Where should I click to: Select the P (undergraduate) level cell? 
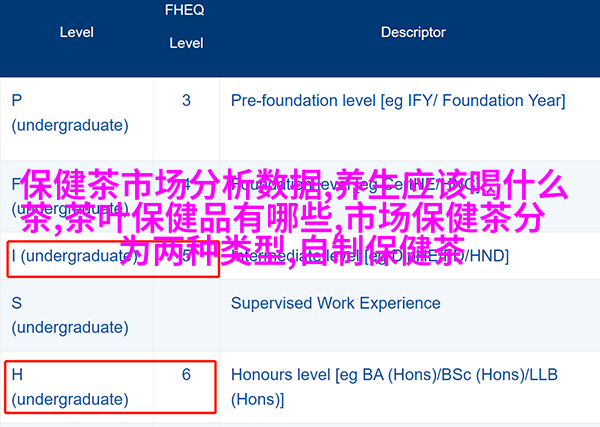point(70,113)
